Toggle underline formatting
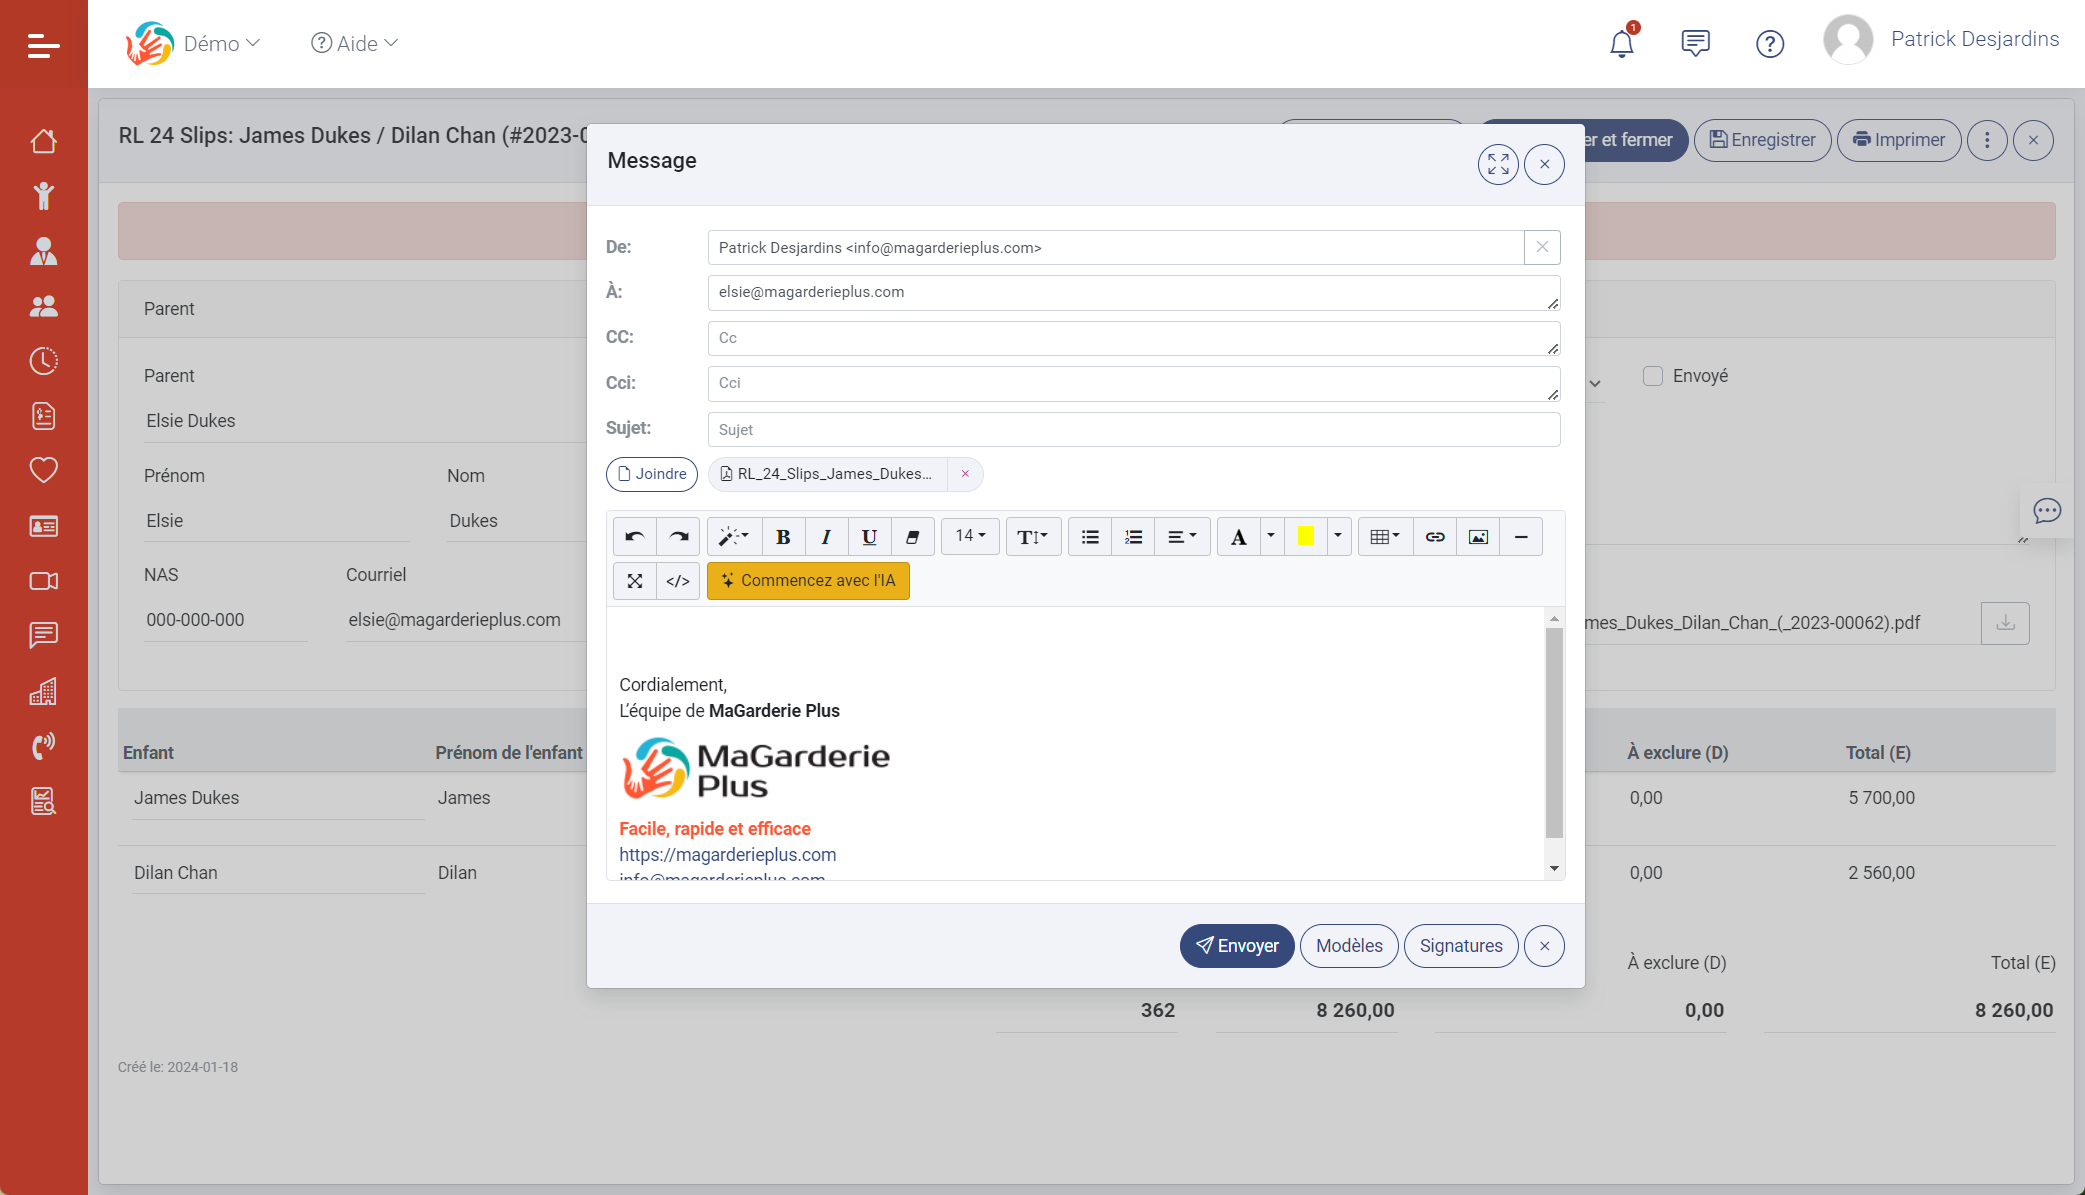This screenshot has width=2085, height=1195. click(869, 537)
